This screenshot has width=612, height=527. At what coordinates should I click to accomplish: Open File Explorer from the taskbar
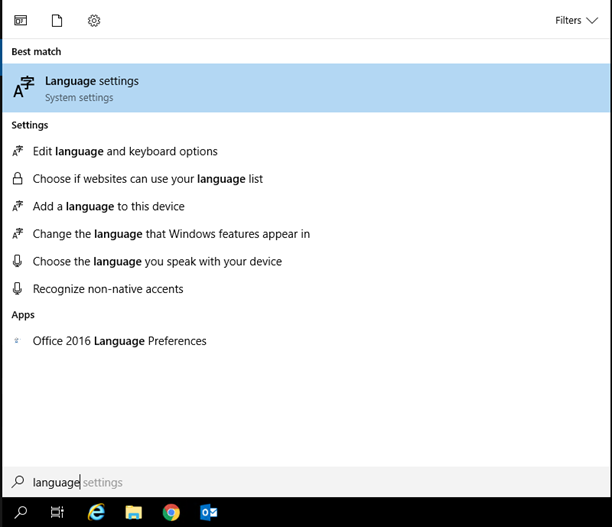point(133,512)
